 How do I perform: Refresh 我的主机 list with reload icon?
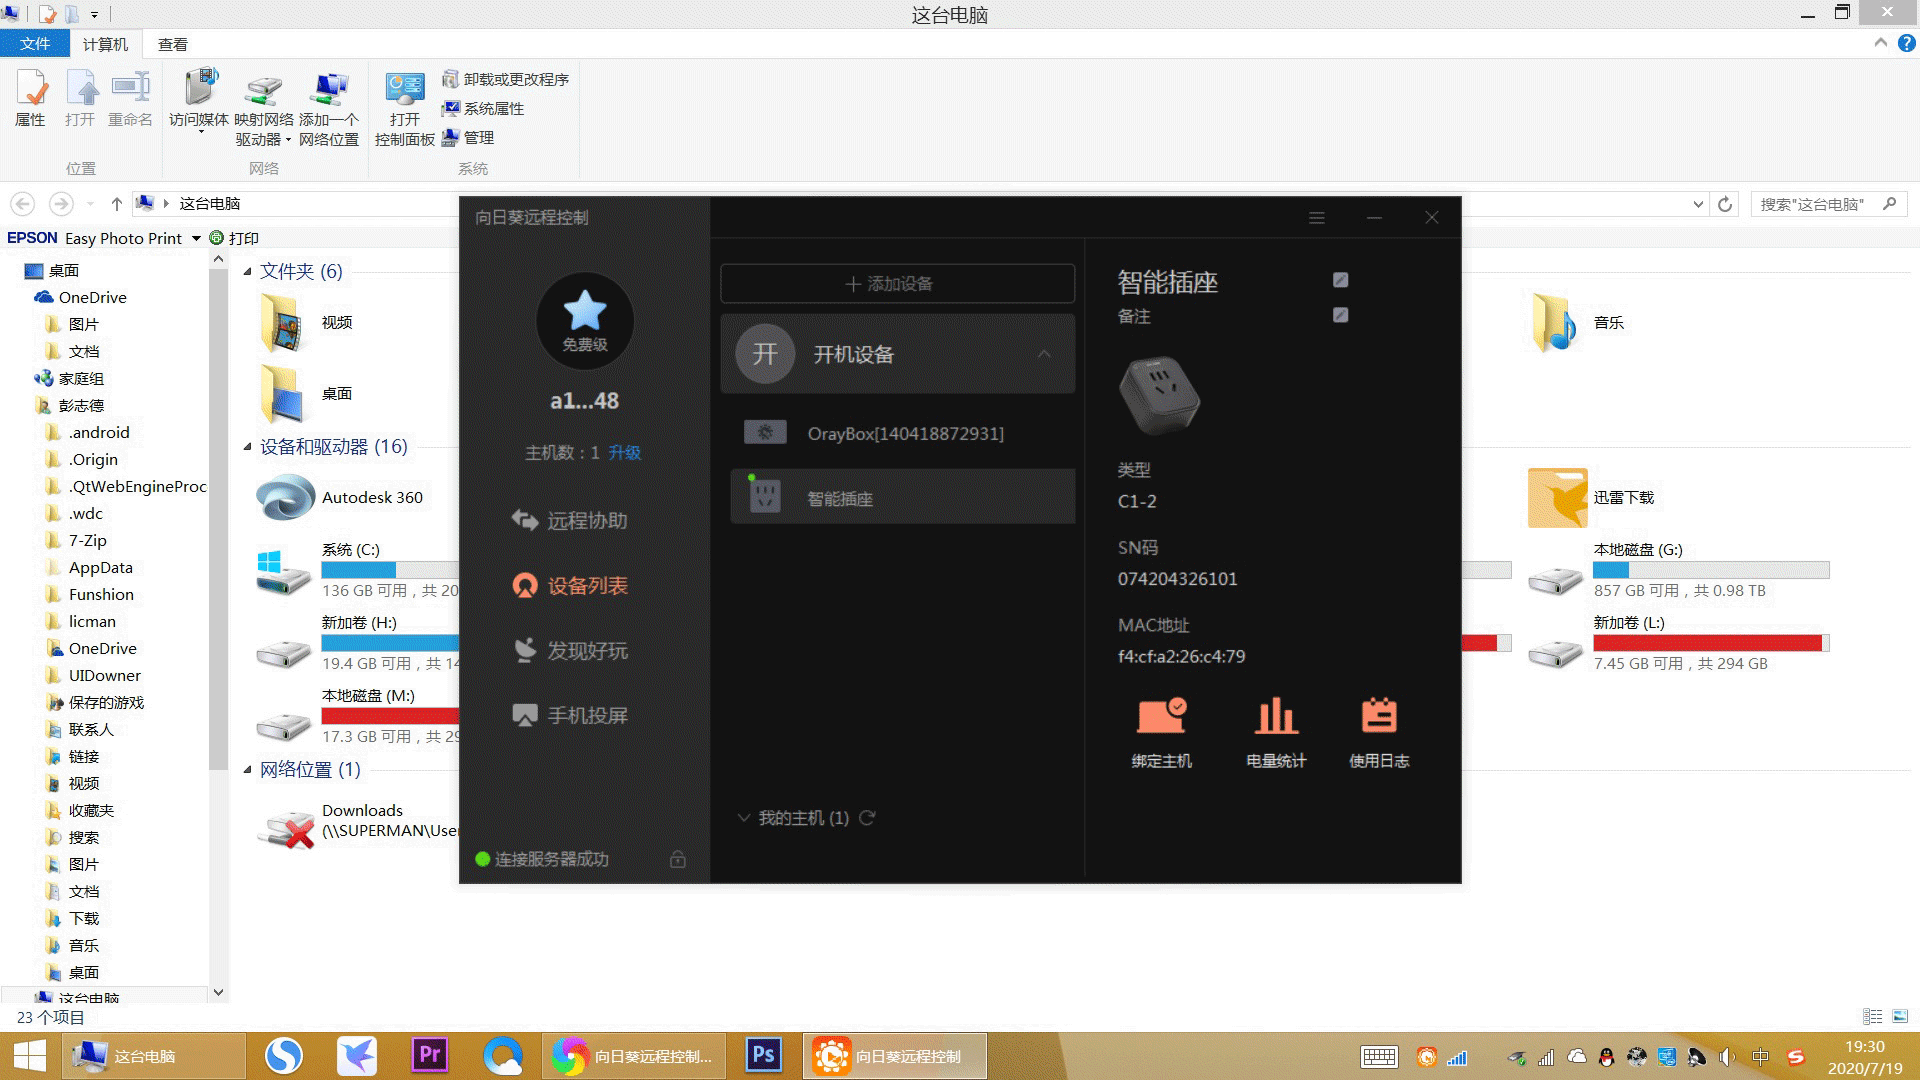point(867,818)
